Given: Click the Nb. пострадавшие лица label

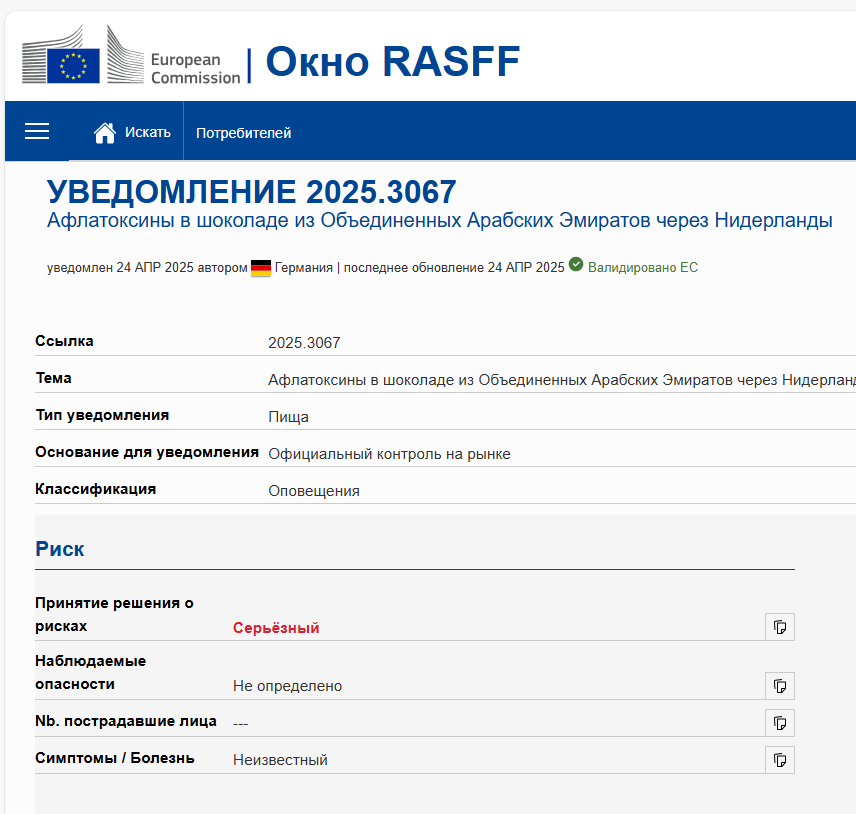Looking at the screenshot, I should 126,721.
